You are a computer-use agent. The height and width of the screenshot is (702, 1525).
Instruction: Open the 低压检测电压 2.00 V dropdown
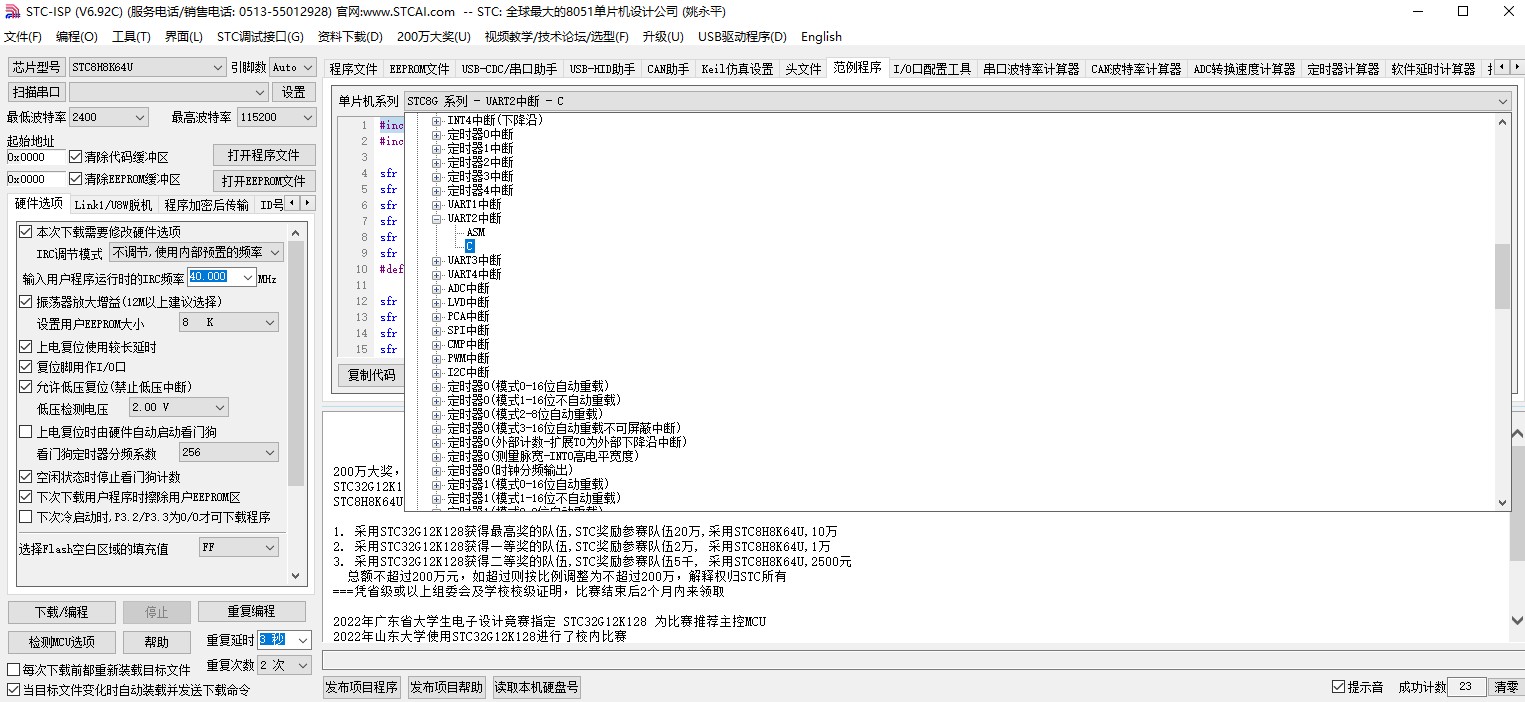tap(179, 408)
